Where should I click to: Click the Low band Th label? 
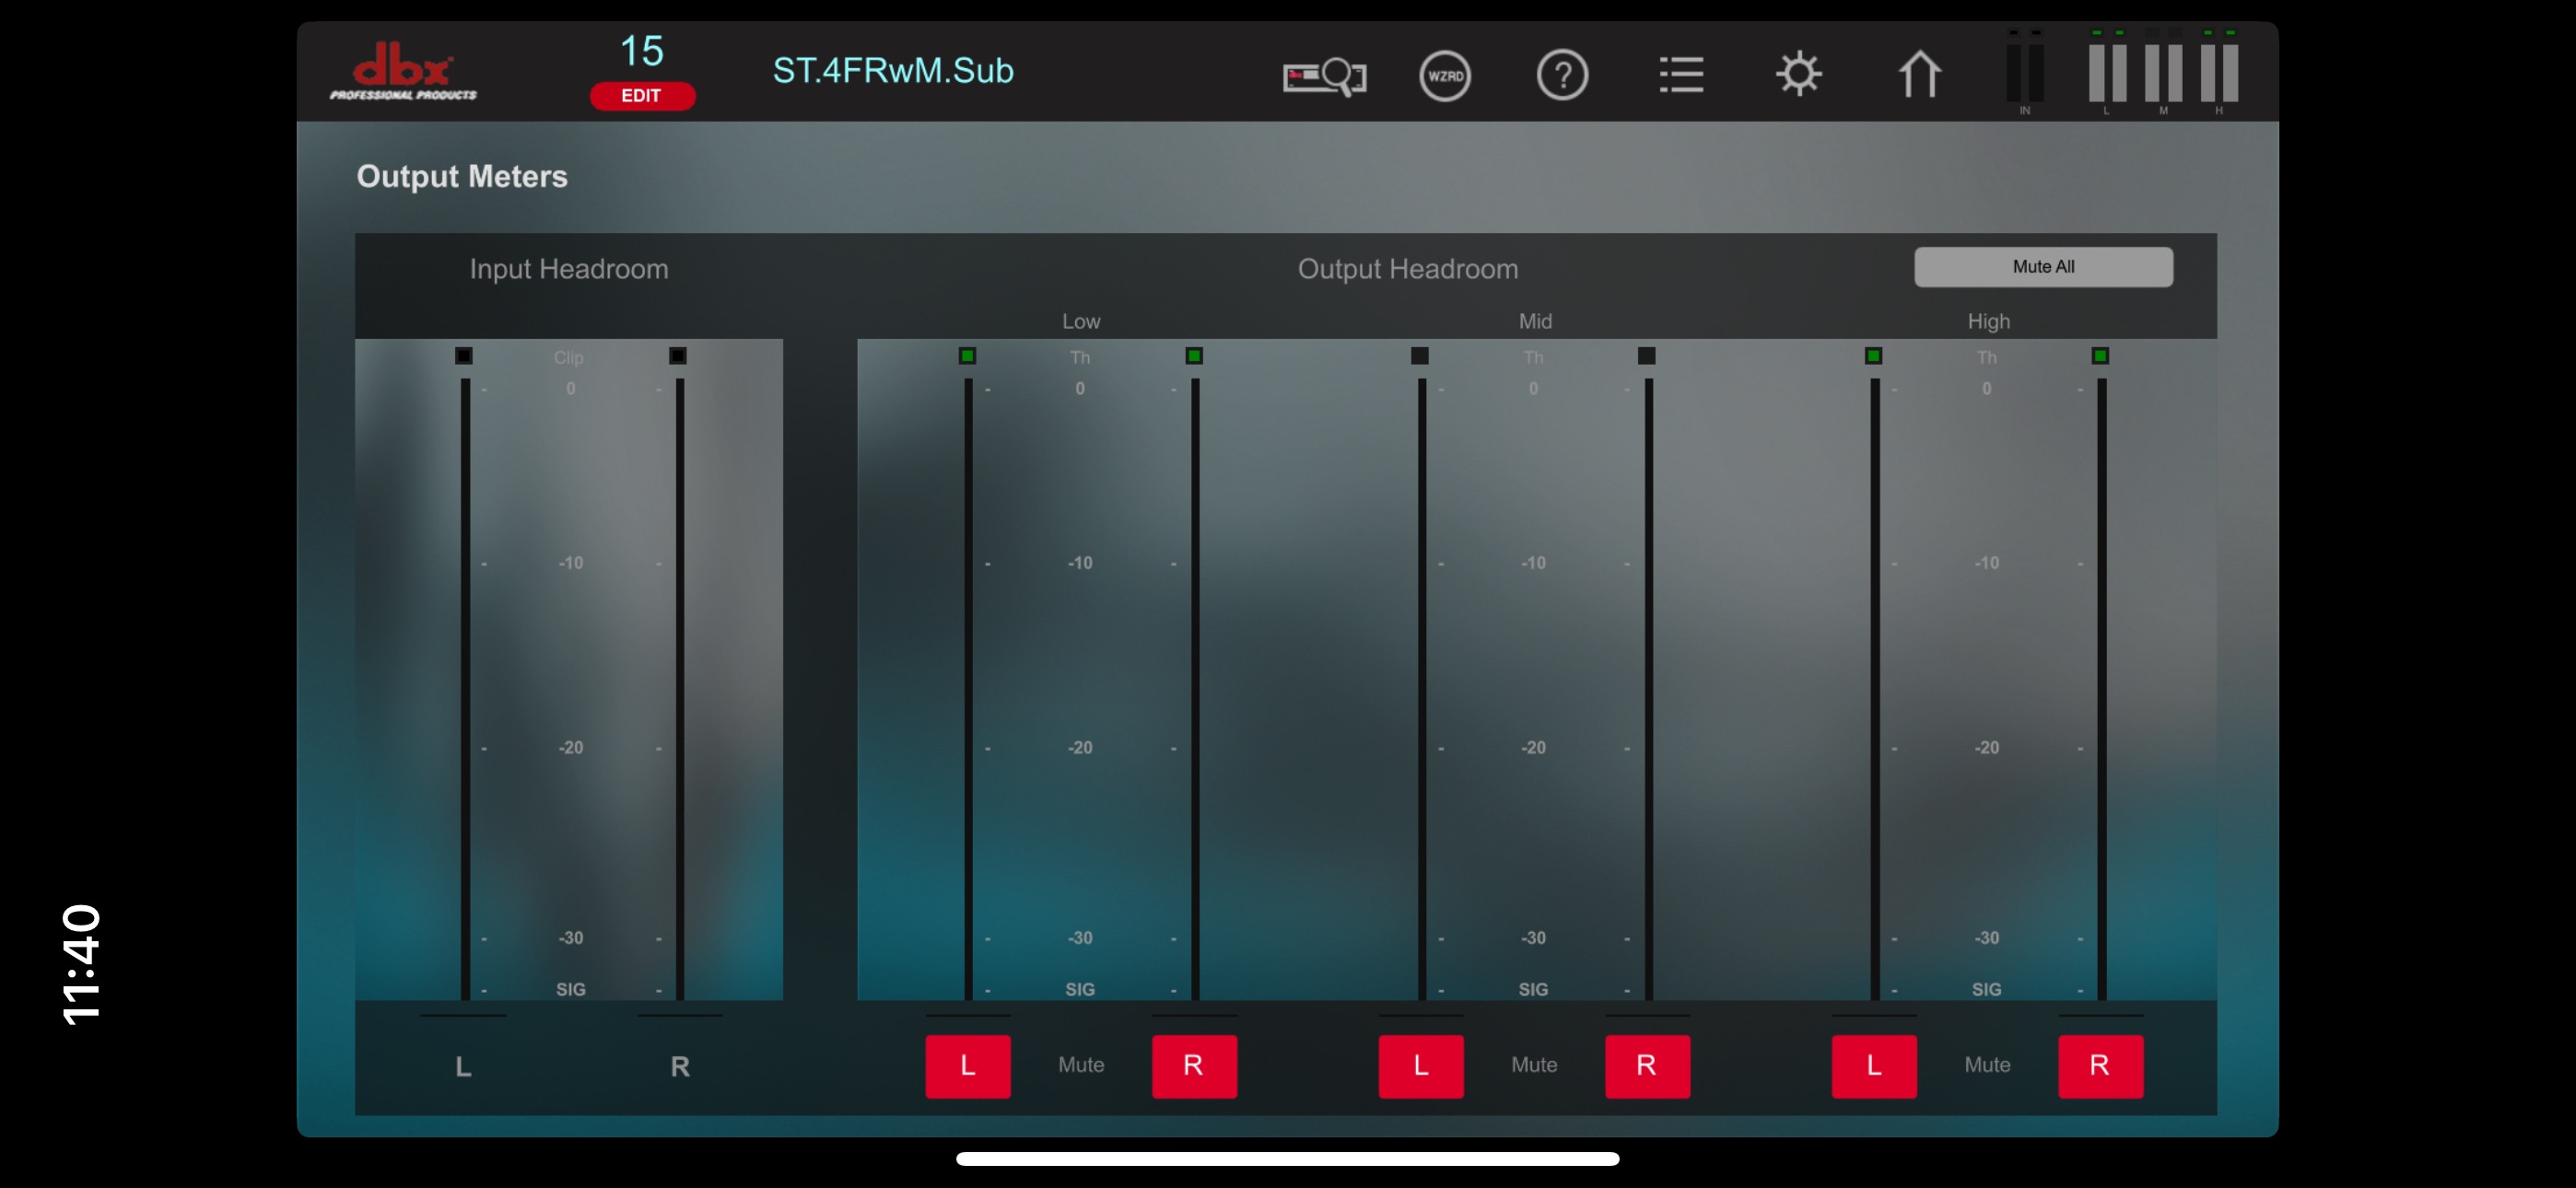click(1080, 358)
